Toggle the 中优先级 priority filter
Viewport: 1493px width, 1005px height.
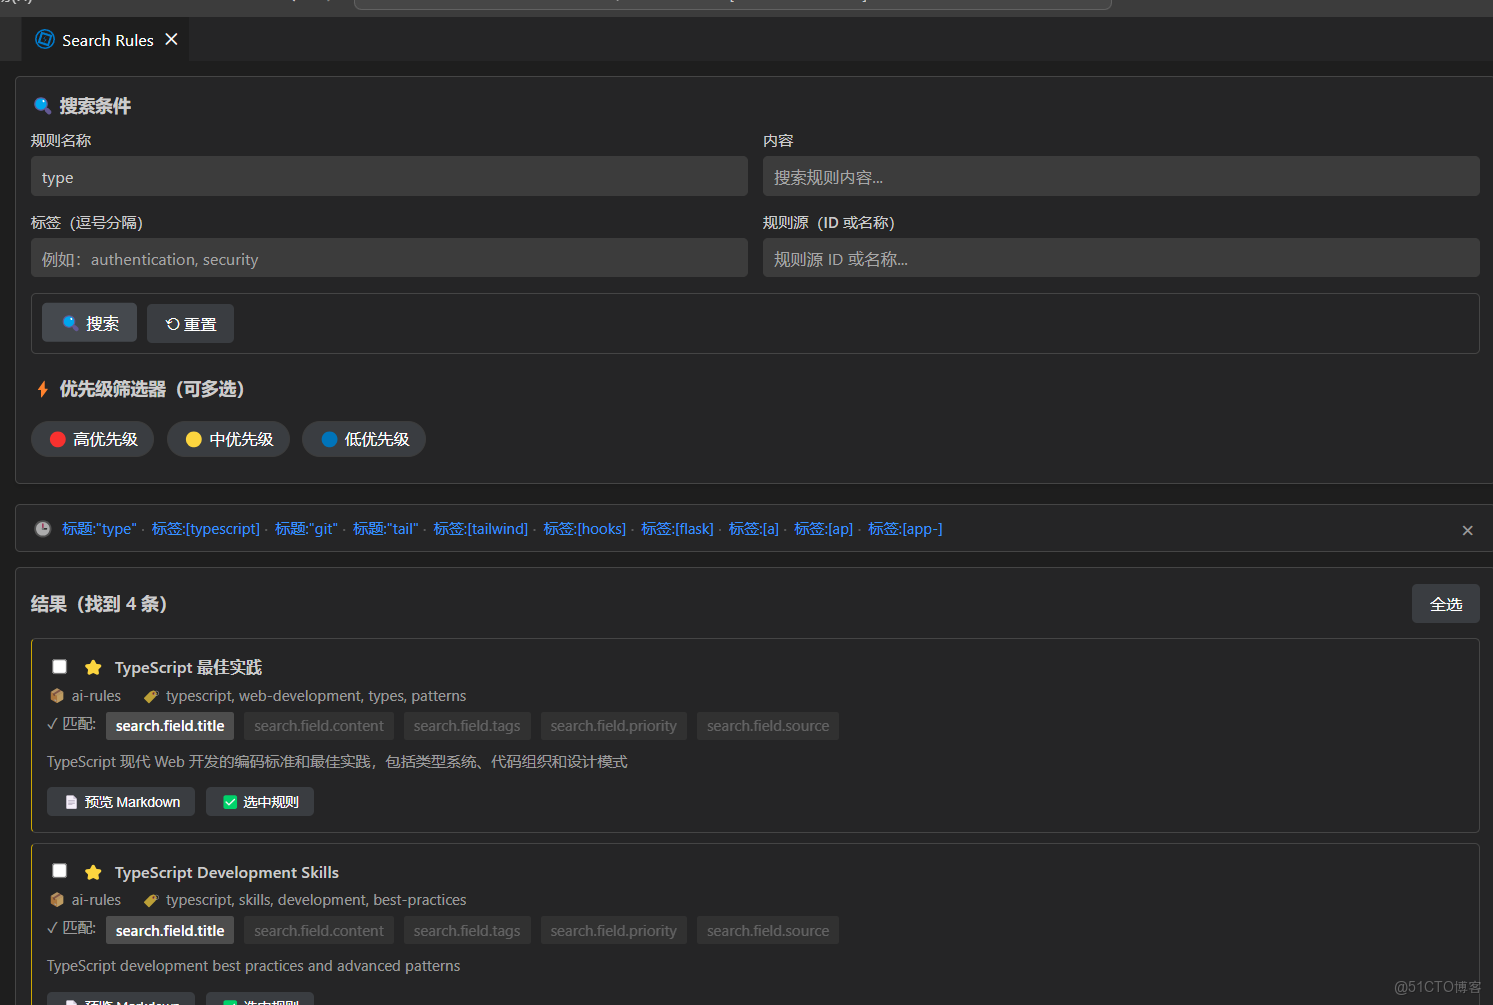(228, 439)
